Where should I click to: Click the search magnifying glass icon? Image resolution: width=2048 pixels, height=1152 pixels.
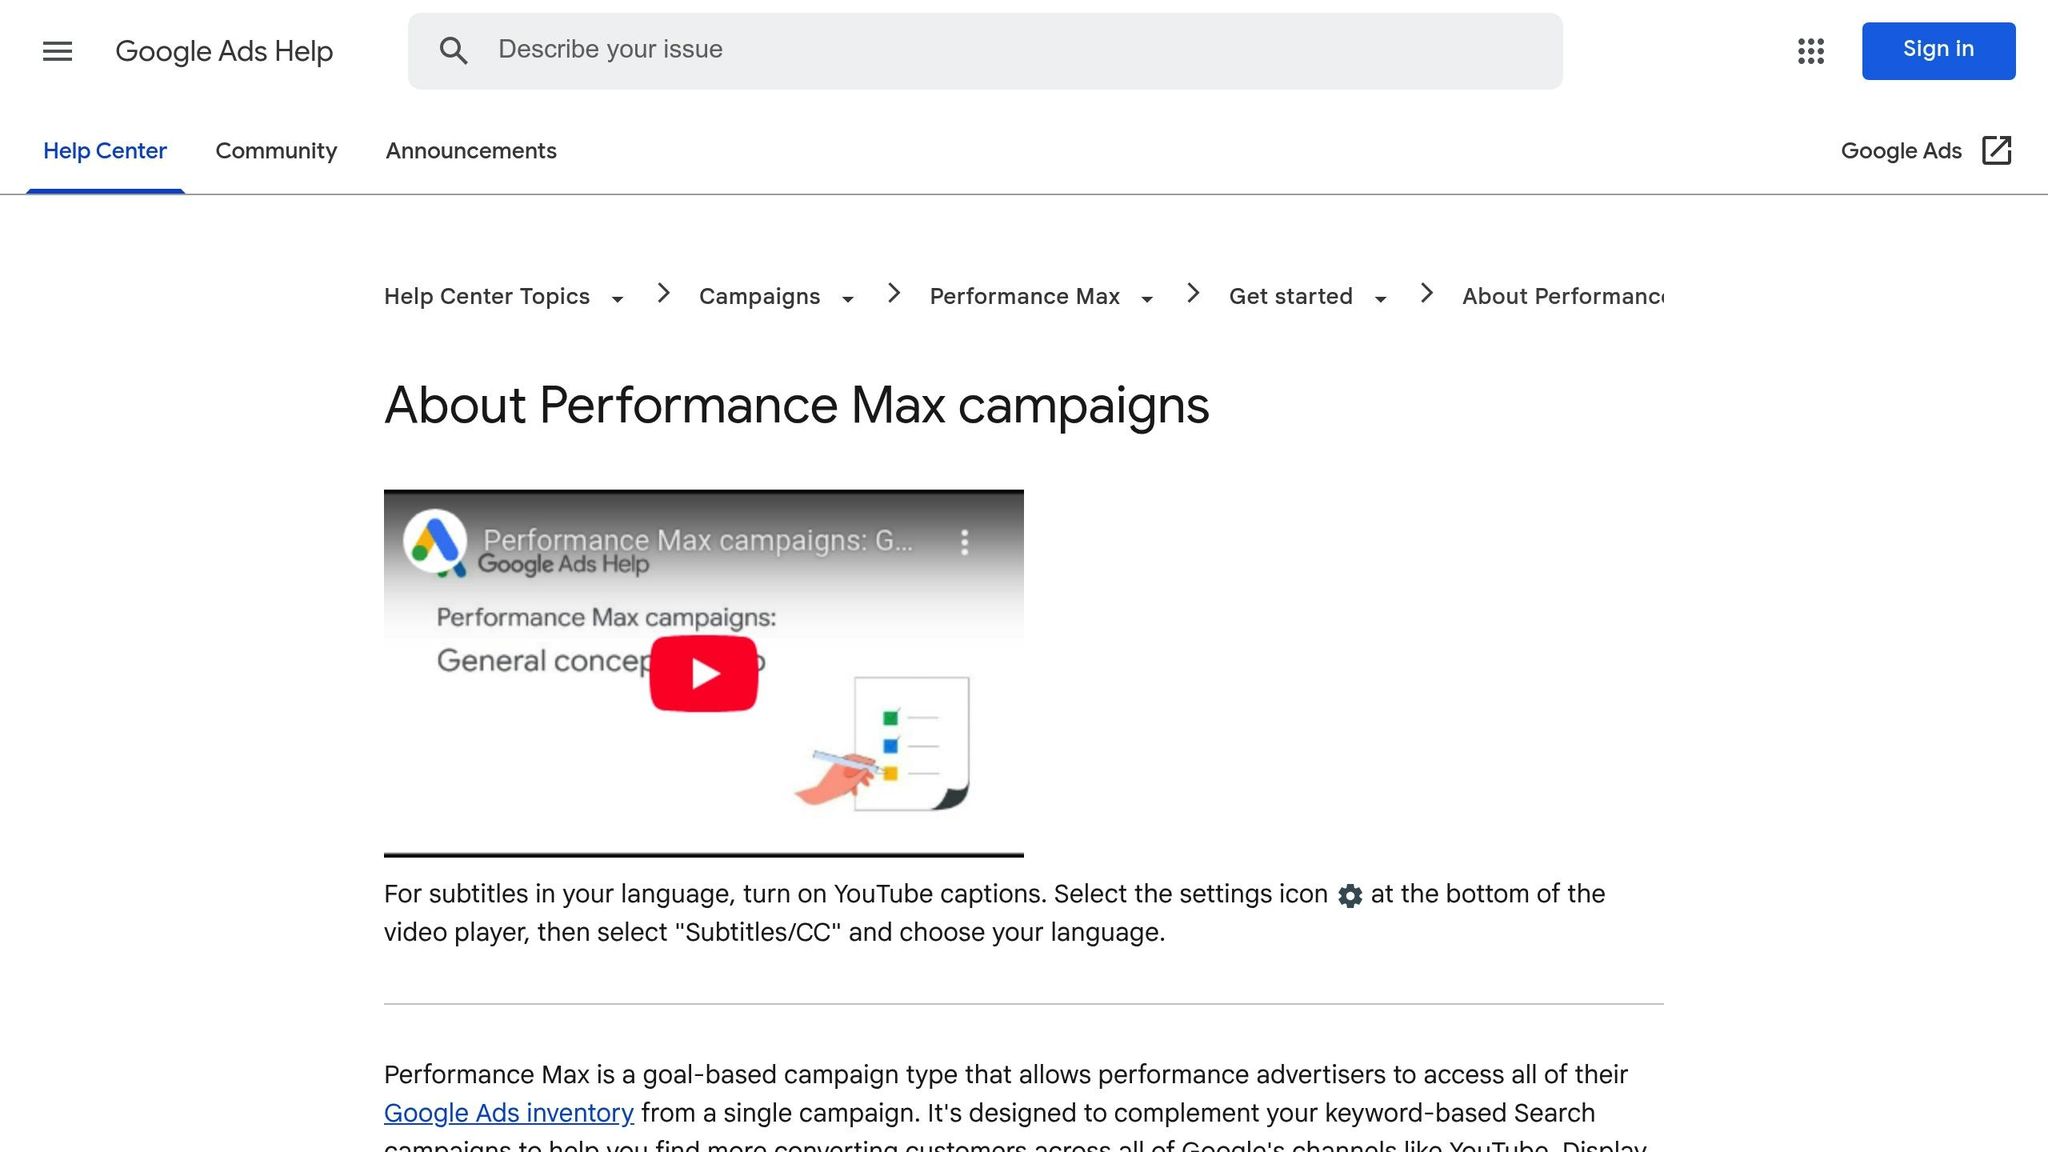pos(455,51)
